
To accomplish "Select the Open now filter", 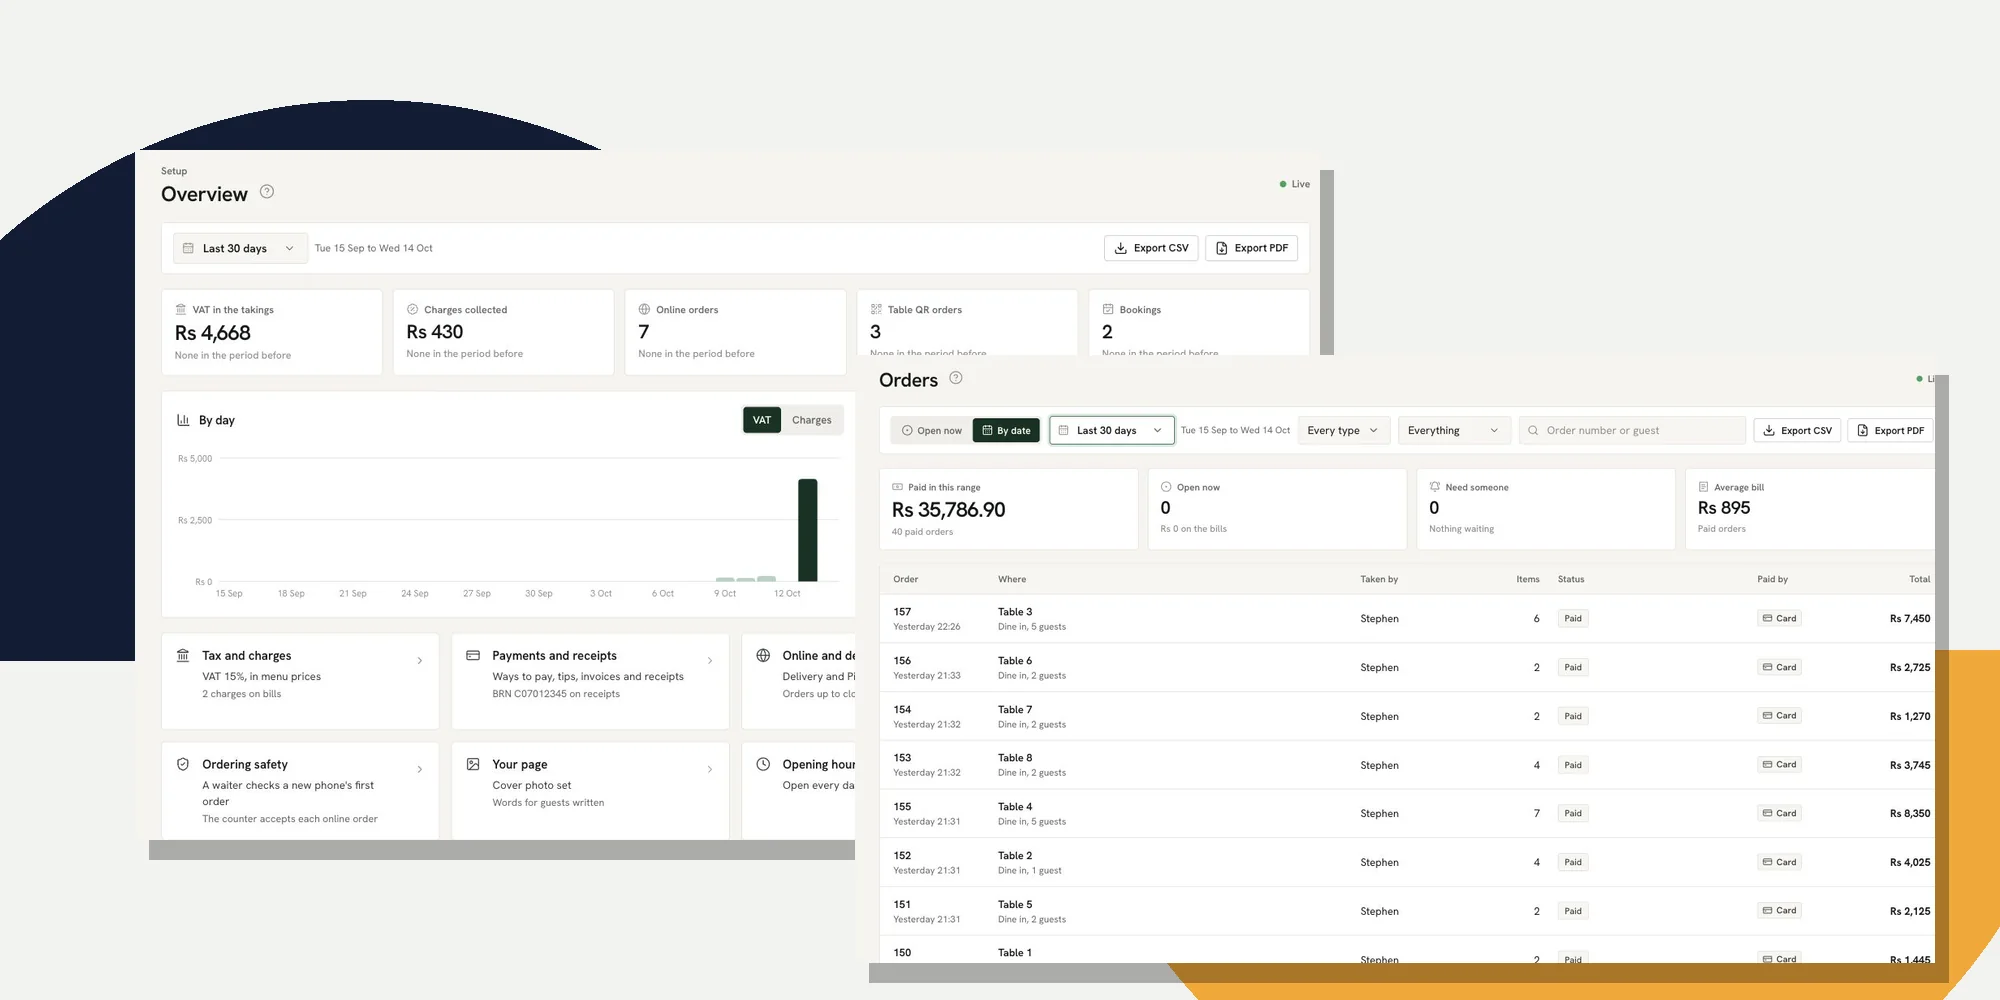I will [931, 431].
